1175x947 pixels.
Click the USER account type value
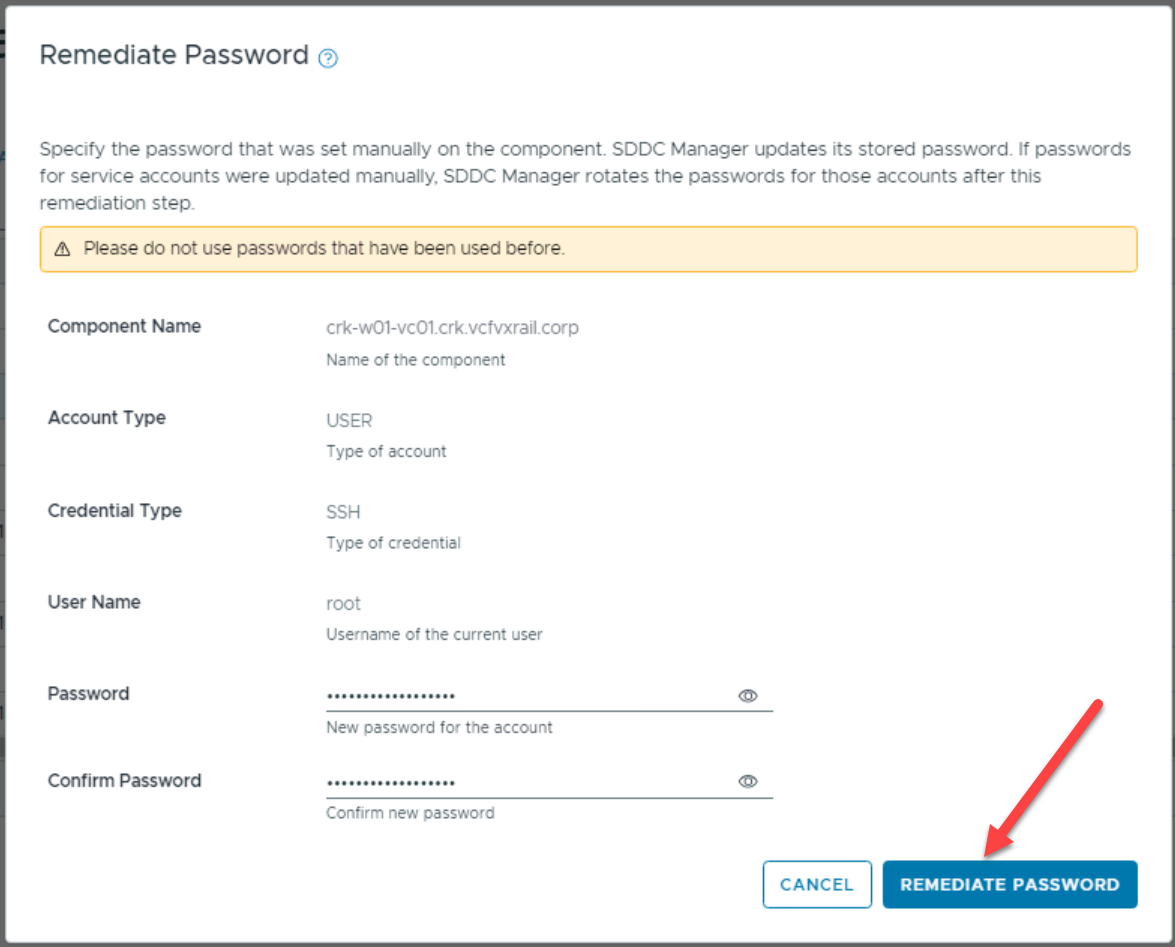[x=349, y=420]
